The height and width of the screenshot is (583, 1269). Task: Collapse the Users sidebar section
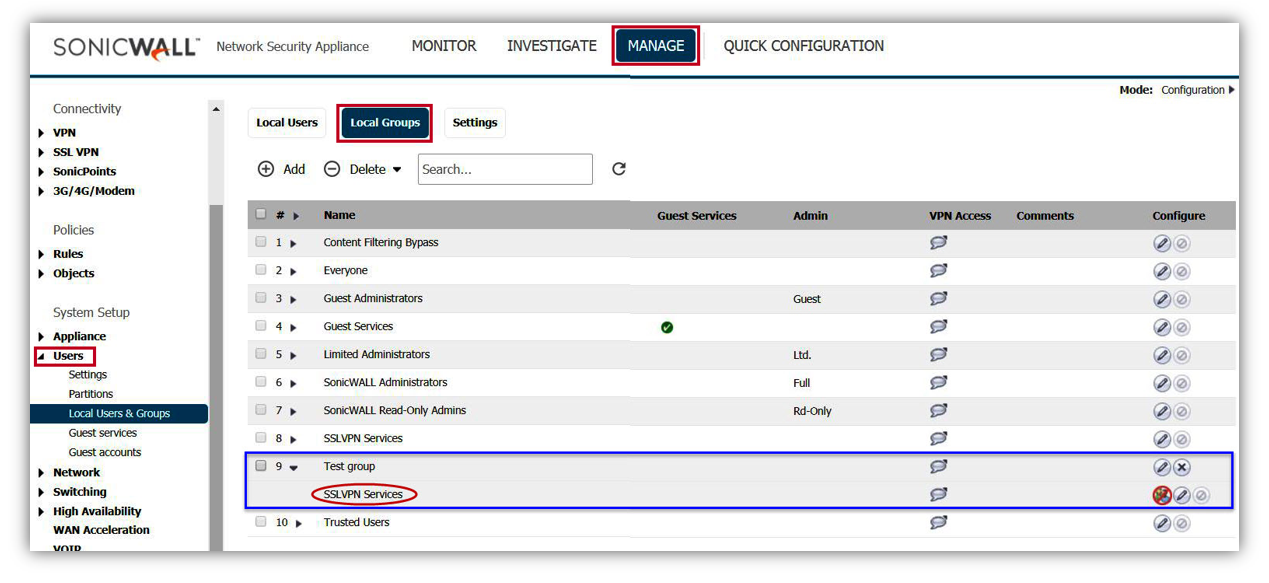click(41, 356)
